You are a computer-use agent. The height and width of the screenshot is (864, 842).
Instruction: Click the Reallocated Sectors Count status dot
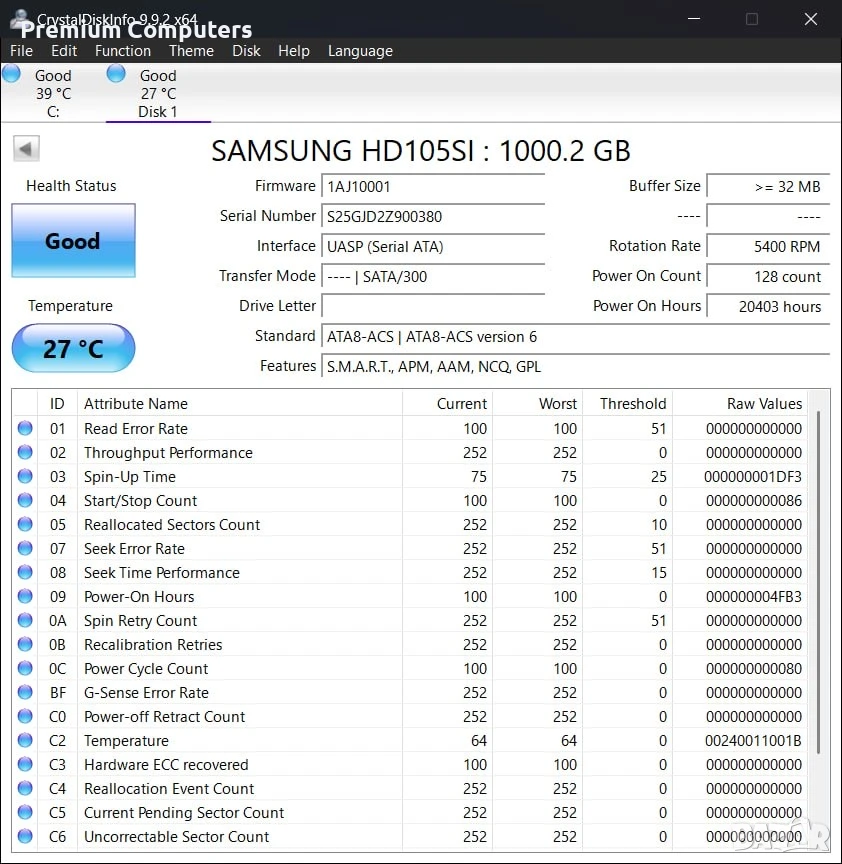coord(25,524)
